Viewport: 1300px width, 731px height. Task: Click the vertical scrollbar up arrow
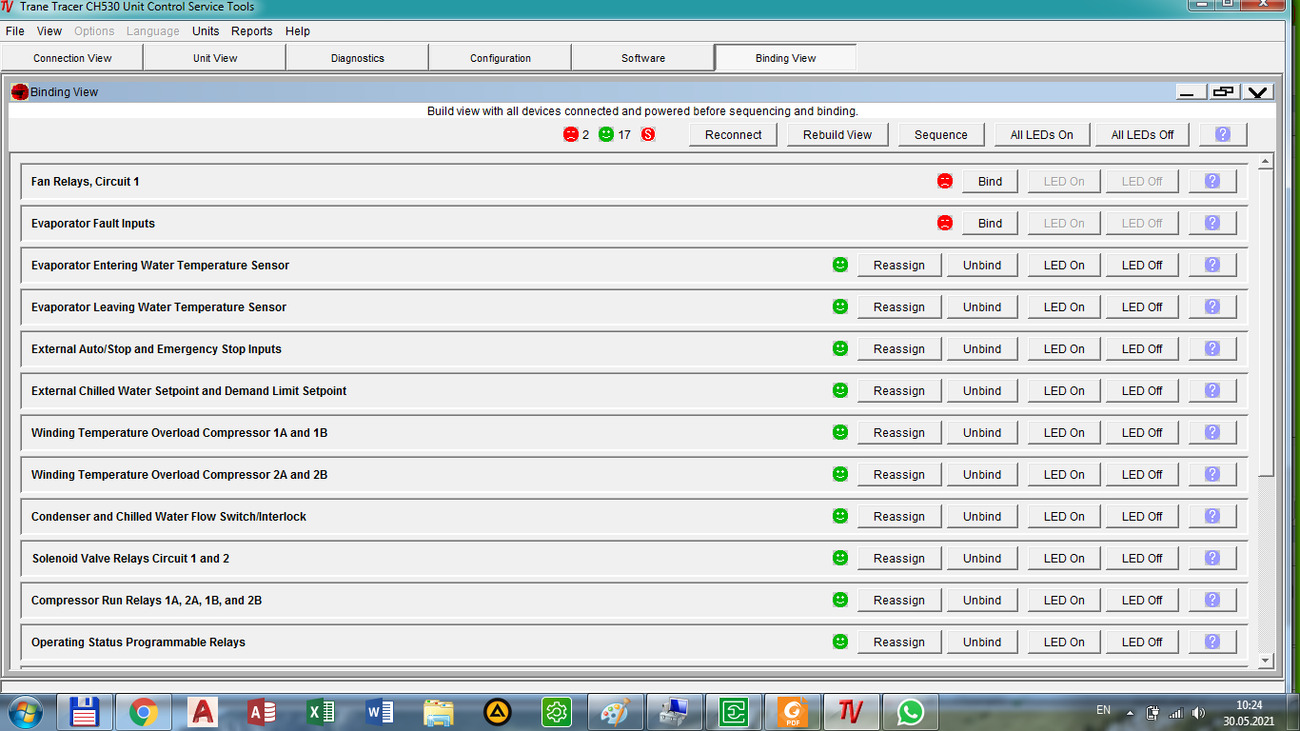(x=1266, y=161)
